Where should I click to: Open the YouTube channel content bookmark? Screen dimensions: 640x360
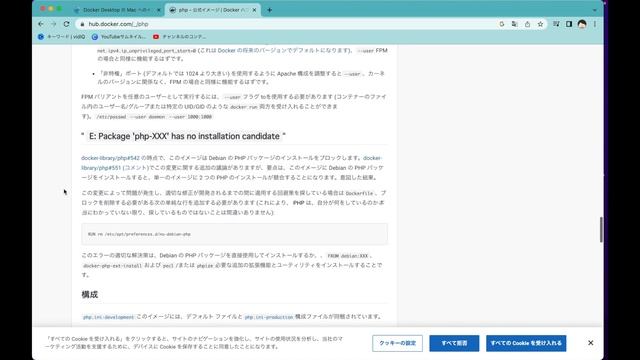180,37
